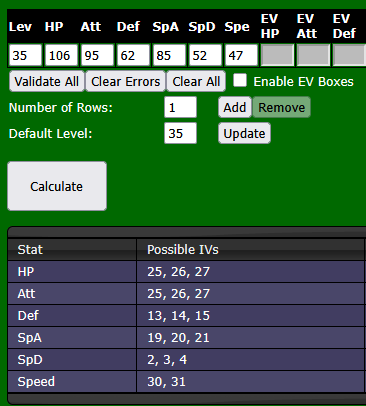Image resolution: width=366 pixels, height=406 pixels.
Task: Enable the EV Boxes checkbox
Action: pyautogui.click(x=240, y=80)
